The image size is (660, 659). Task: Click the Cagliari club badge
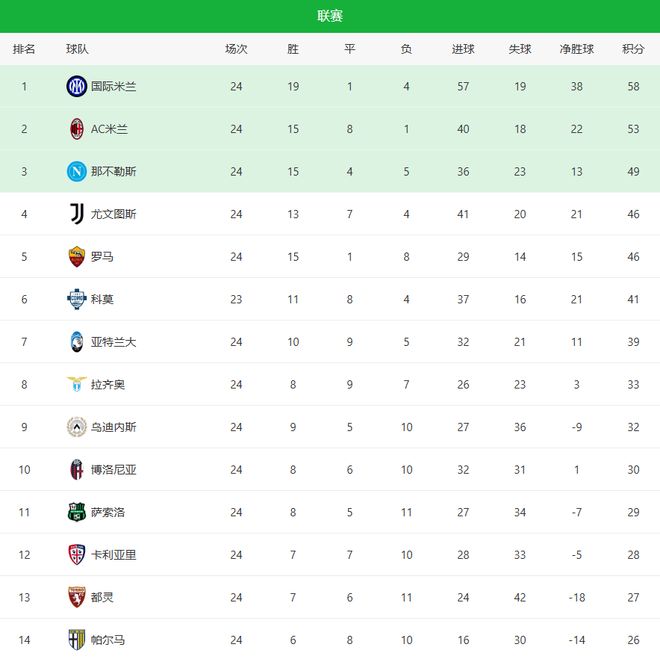(77, 554)
